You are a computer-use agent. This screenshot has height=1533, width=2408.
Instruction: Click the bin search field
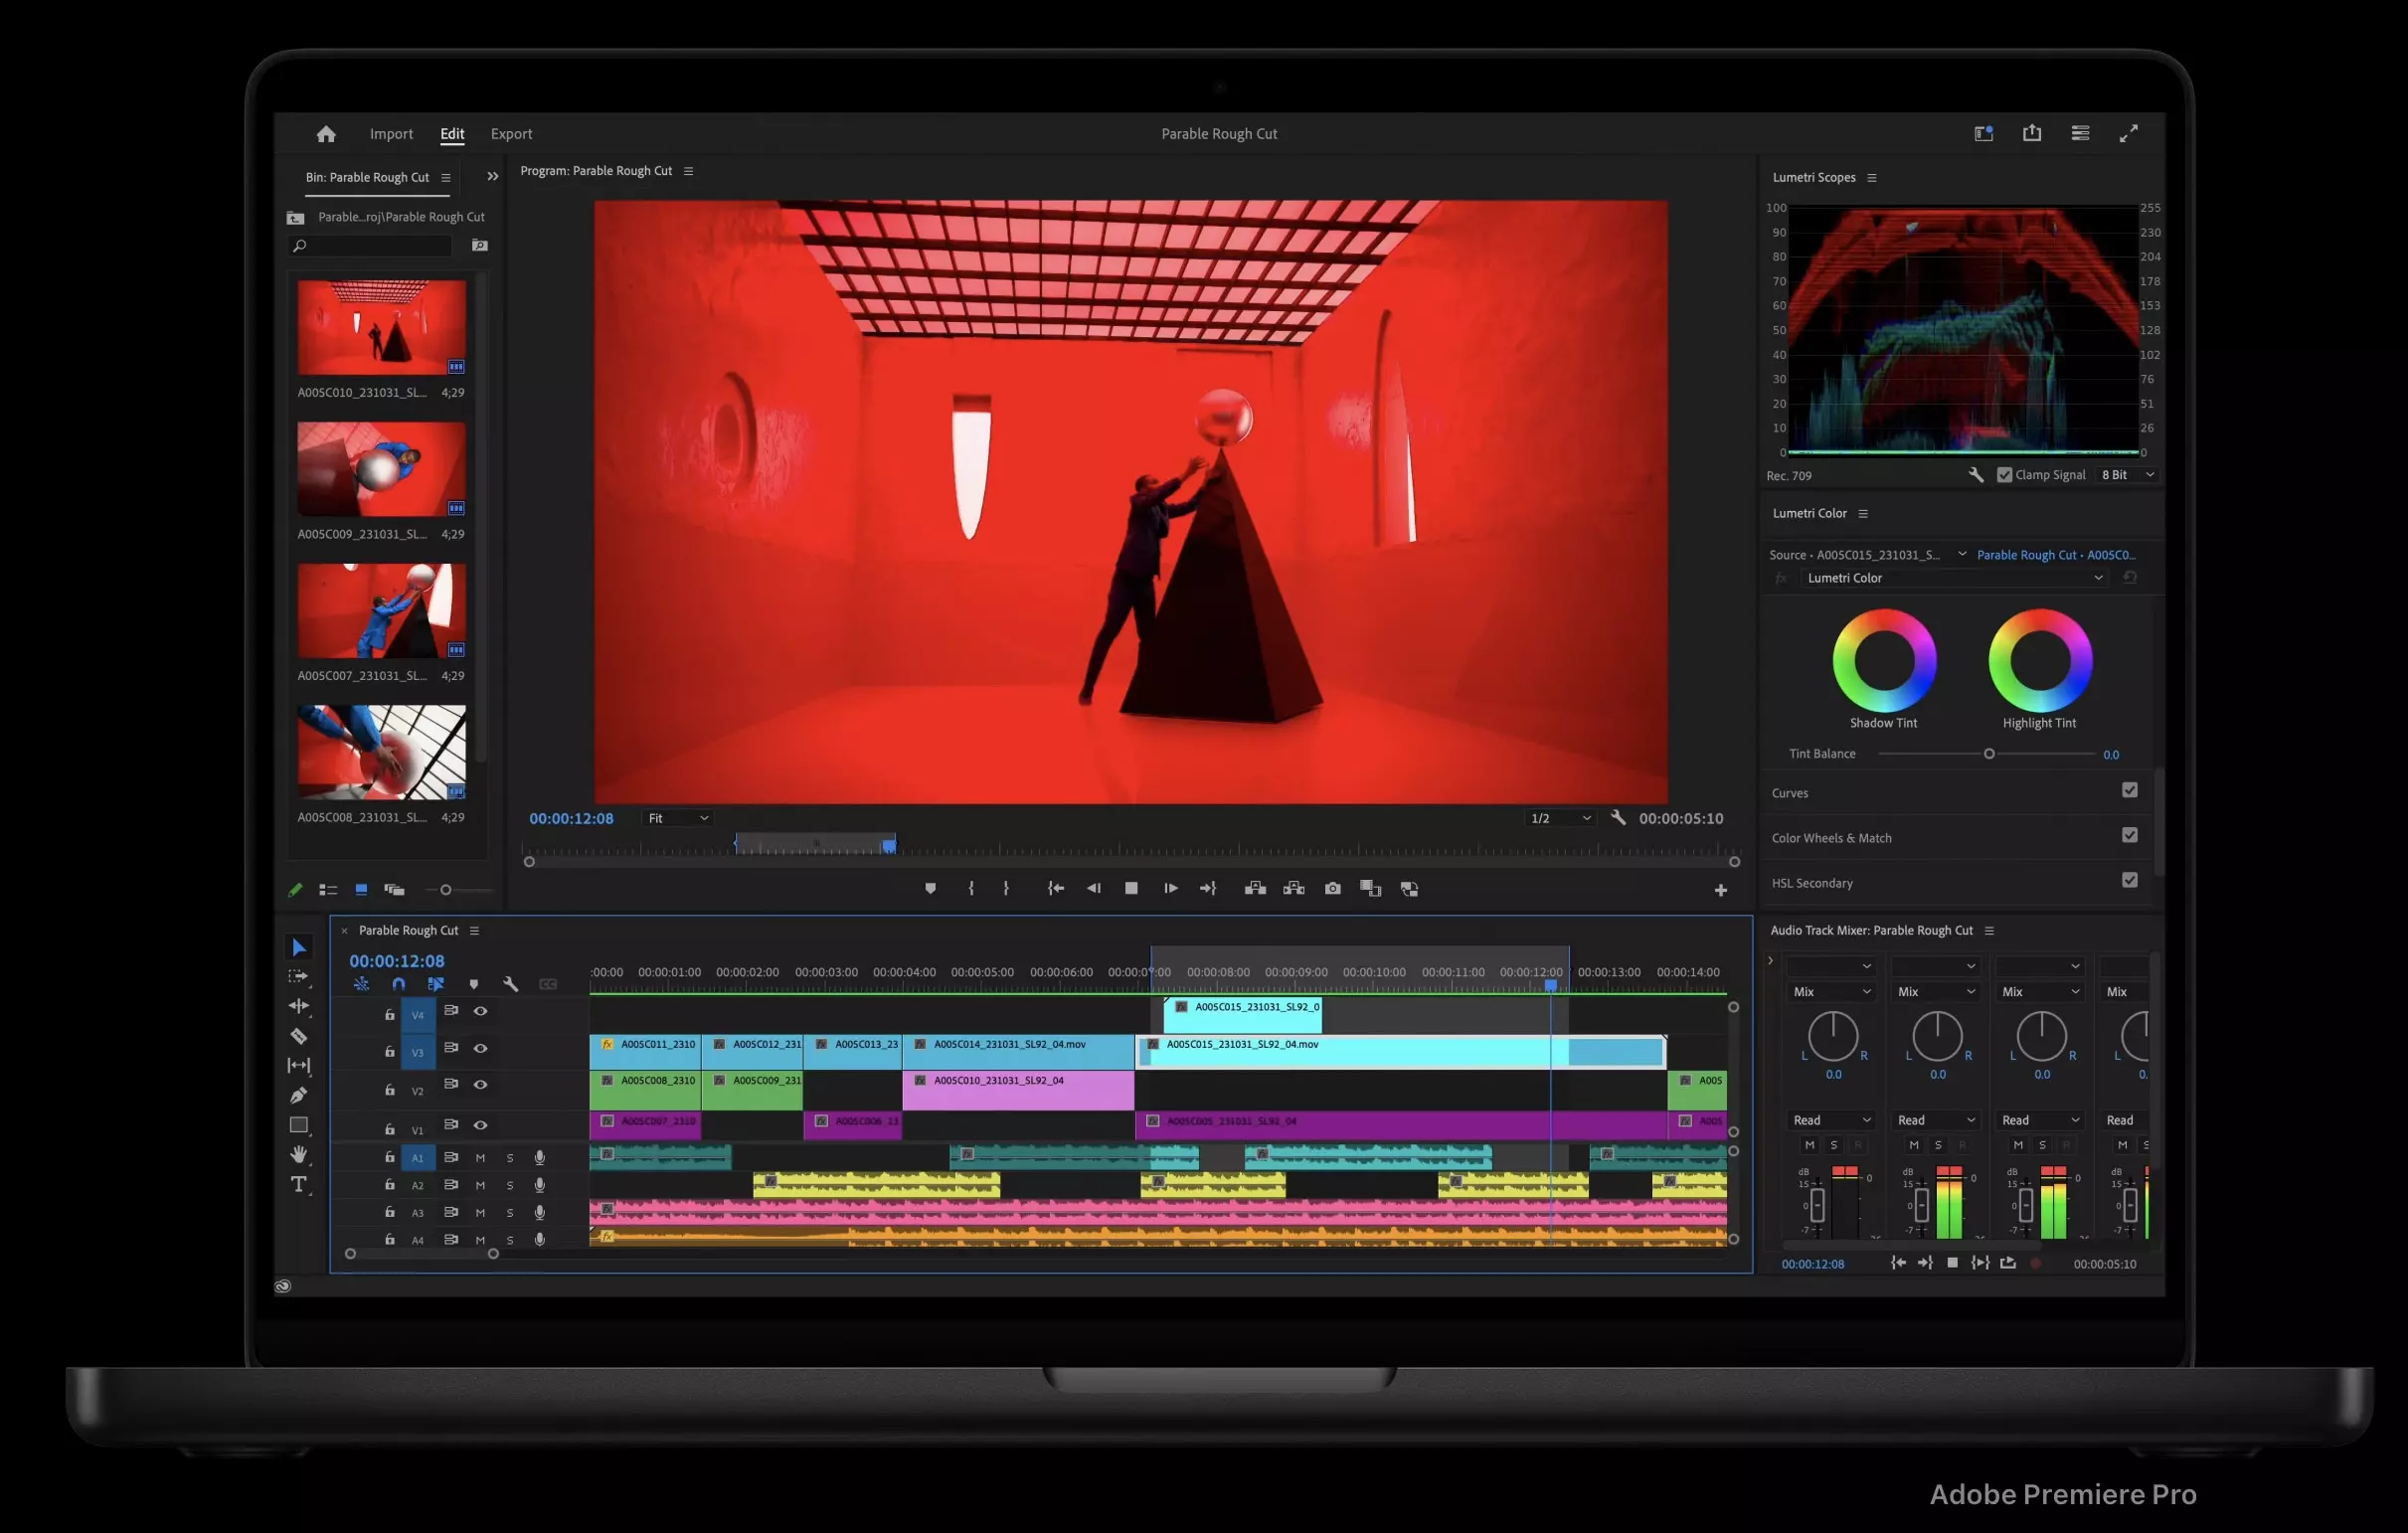coord(370,246)
